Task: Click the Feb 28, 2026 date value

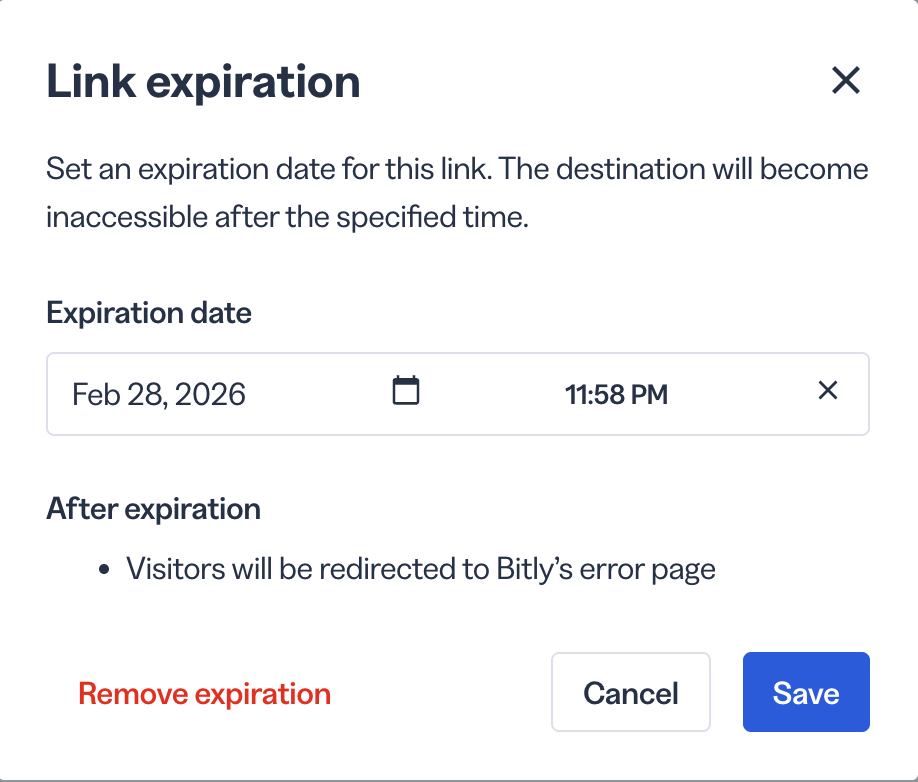Action: 159,394
